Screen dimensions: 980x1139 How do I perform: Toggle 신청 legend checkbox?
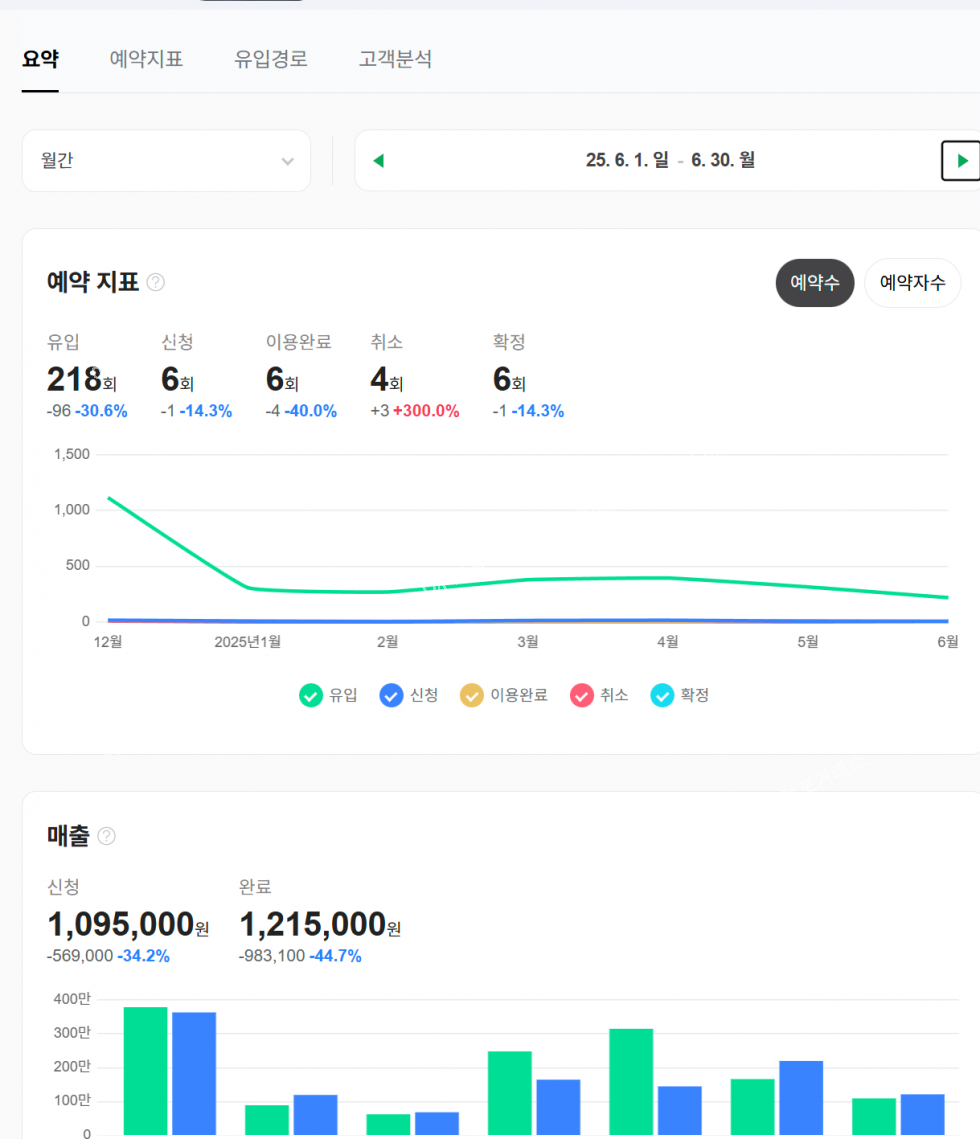391,695
